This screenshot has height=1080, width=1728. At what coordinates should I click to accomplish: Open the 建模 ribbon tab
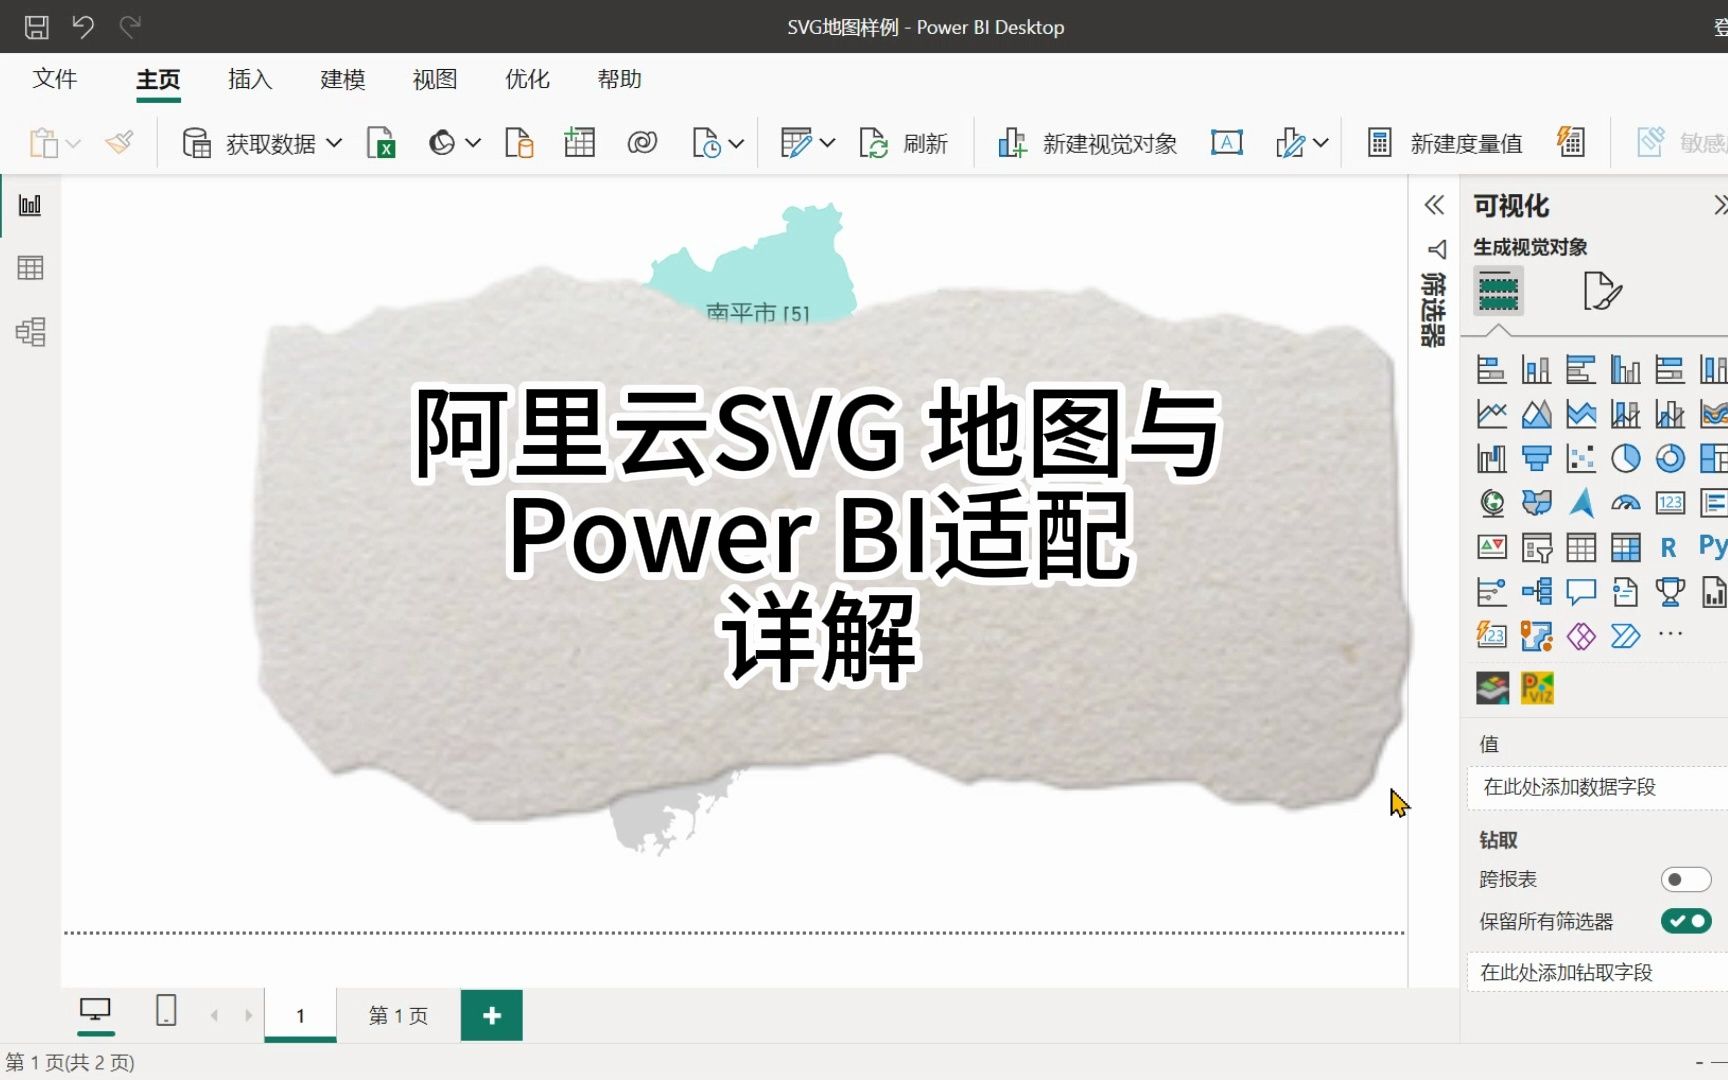(342, 79)
